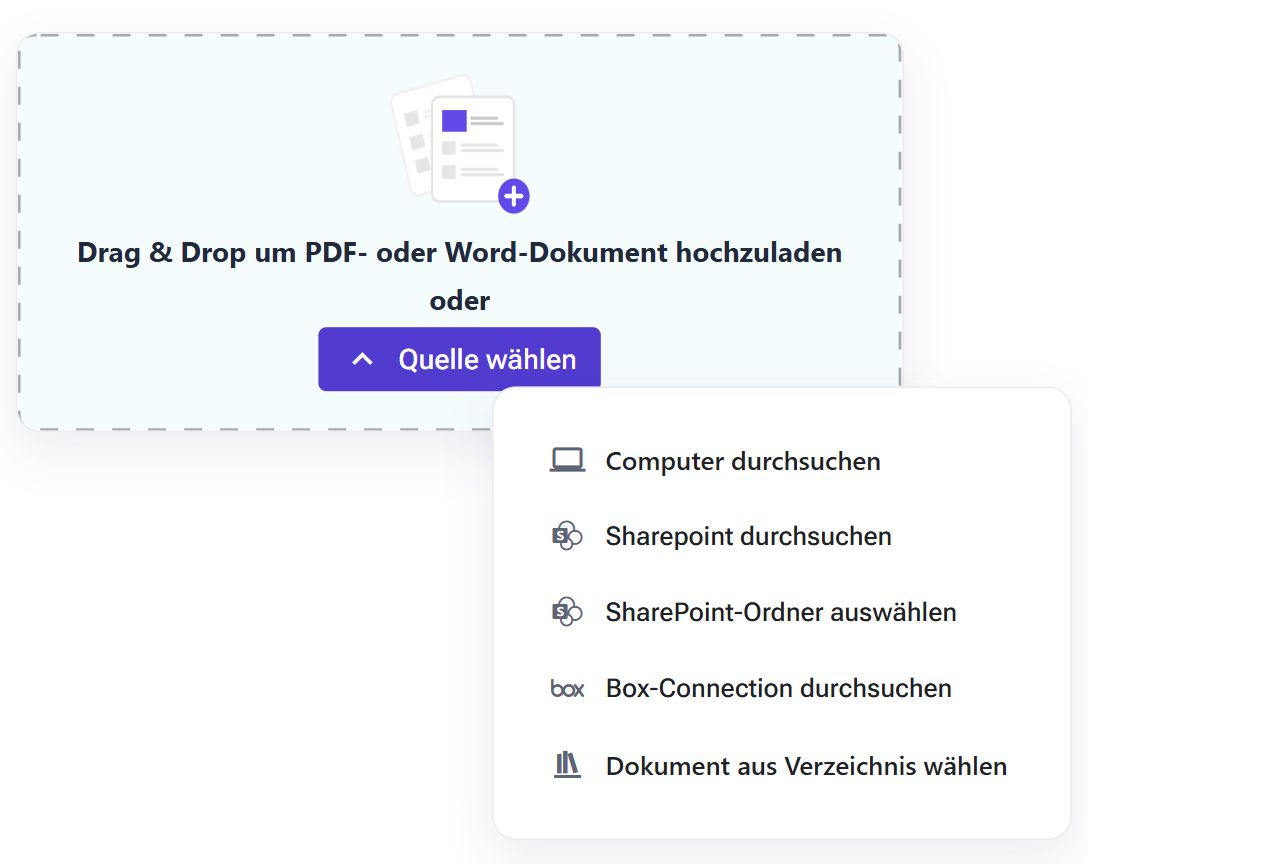This screenshot has width=1264, height=864.
Task: Click the library books icon beside Dokument aus Verzeichnis
Action: (567, 765)
